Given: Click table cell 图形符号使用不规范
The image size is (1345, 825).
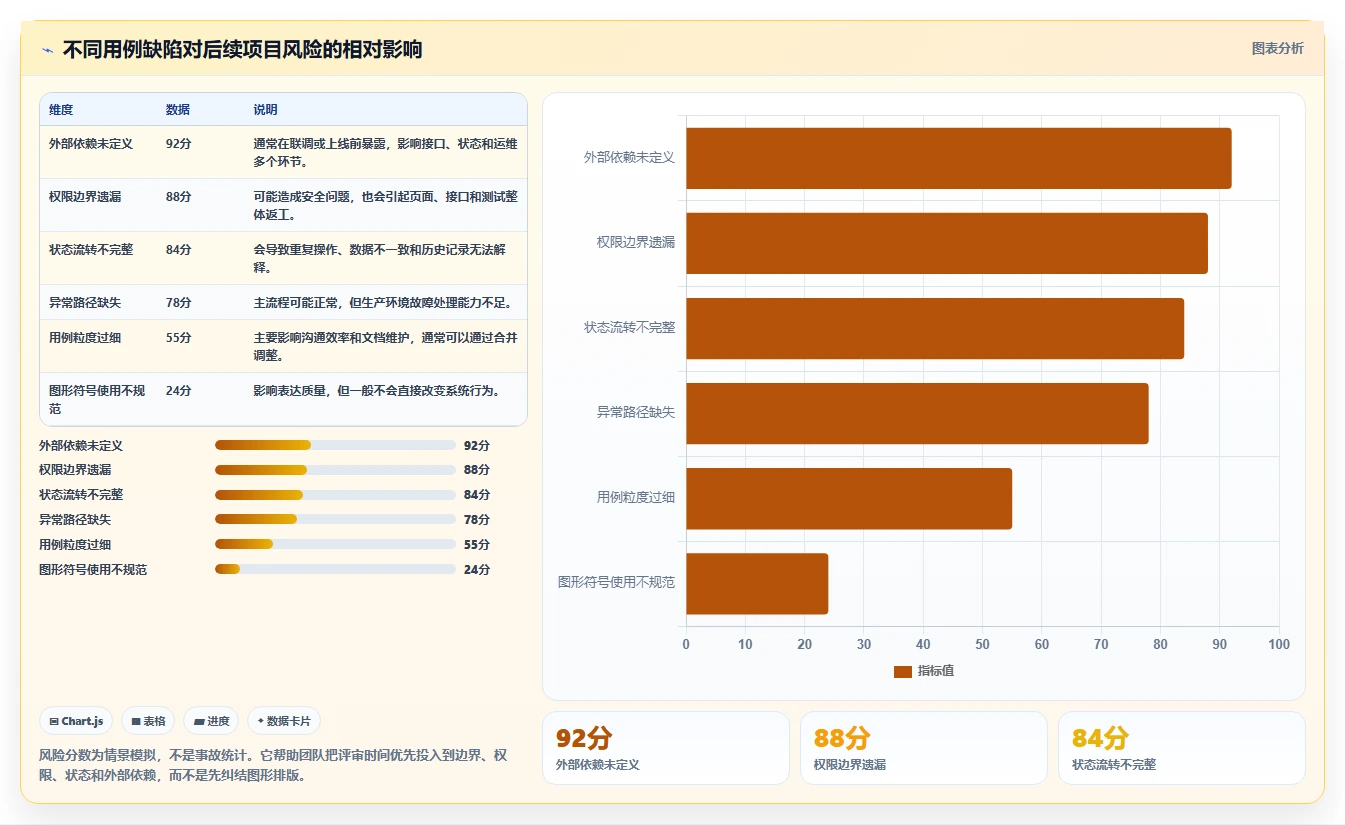Looking at the screenshot, I should point(97,400).
